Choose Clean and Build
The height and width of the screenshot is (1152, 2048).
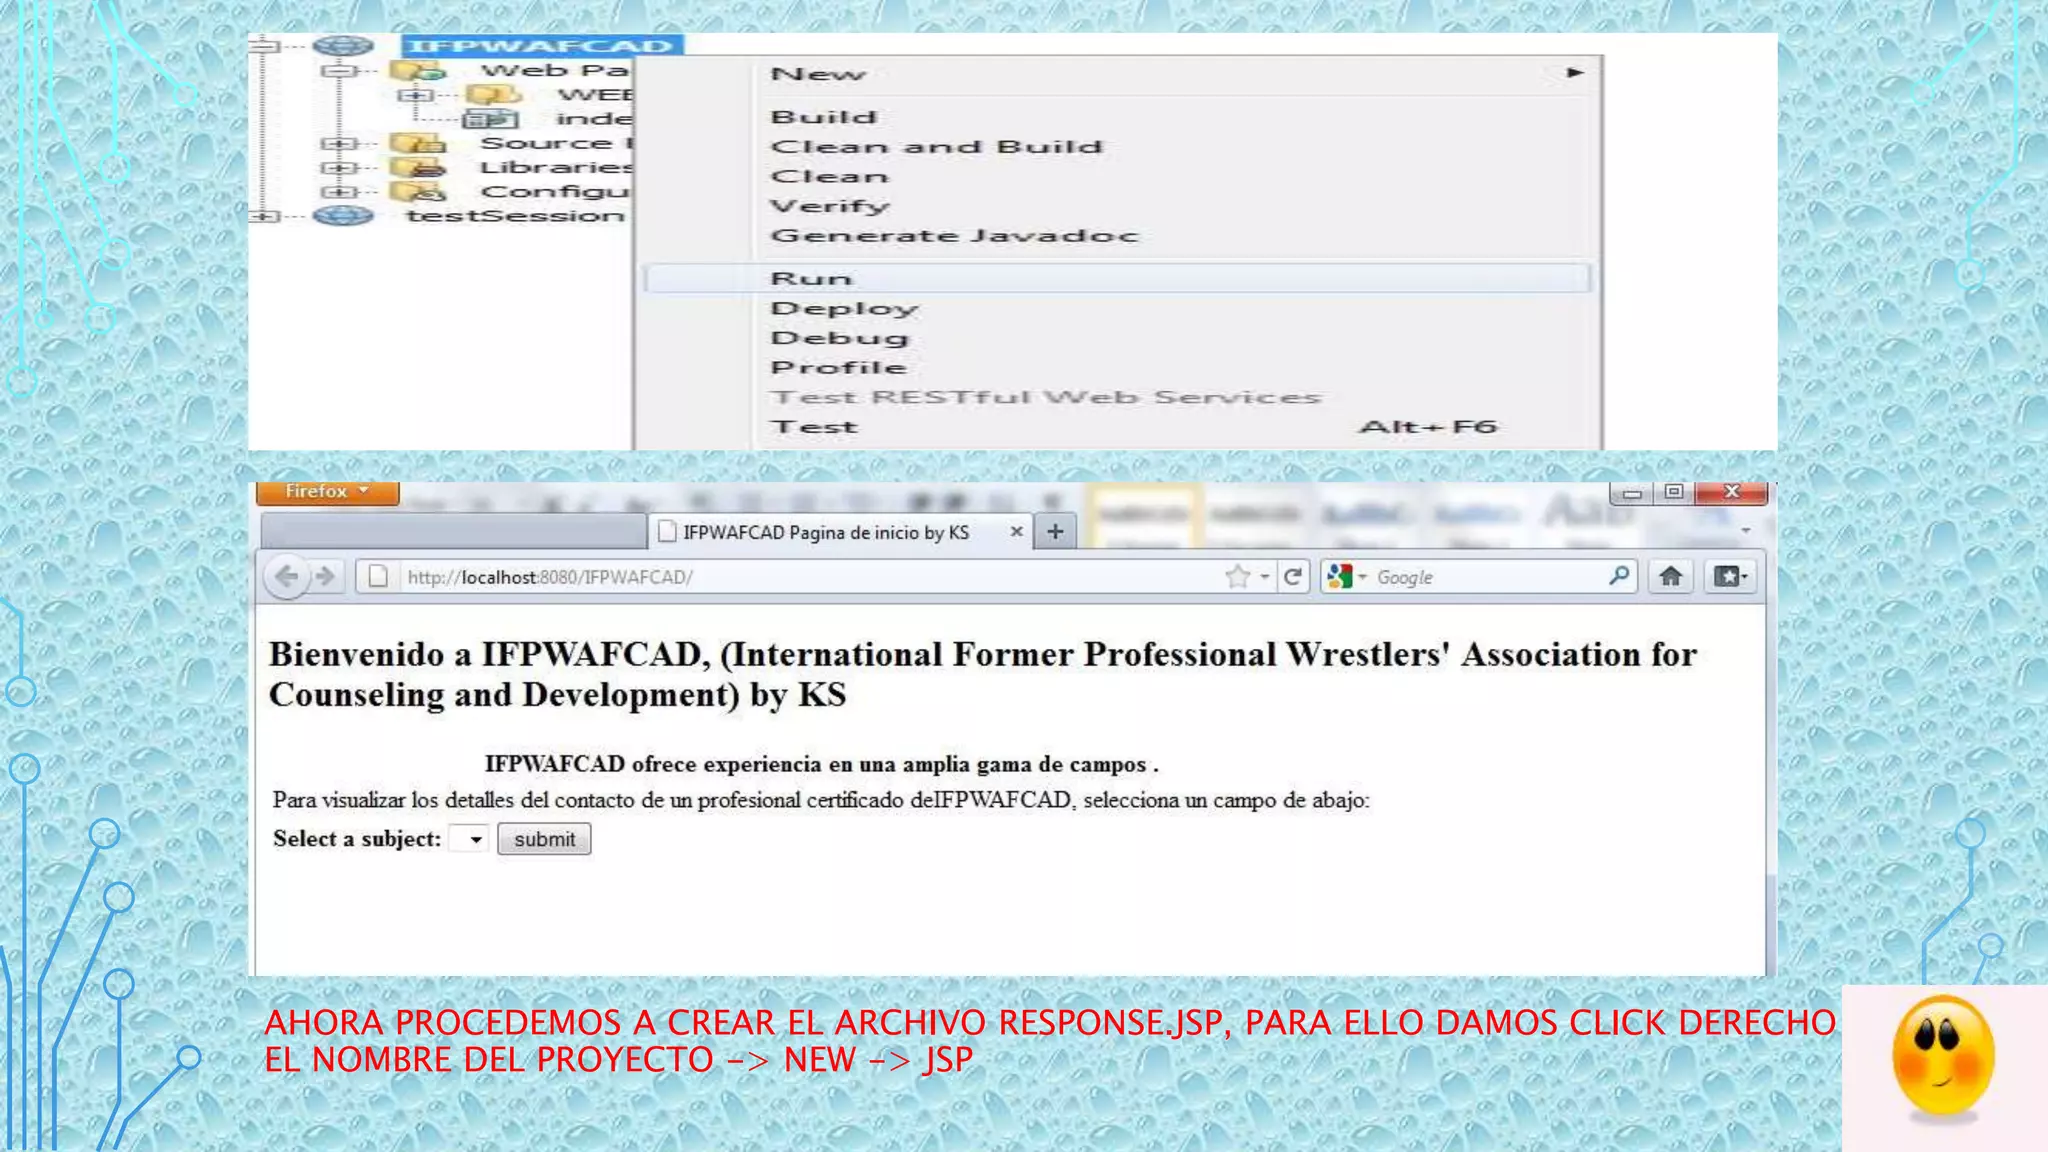coord(1118,146)
